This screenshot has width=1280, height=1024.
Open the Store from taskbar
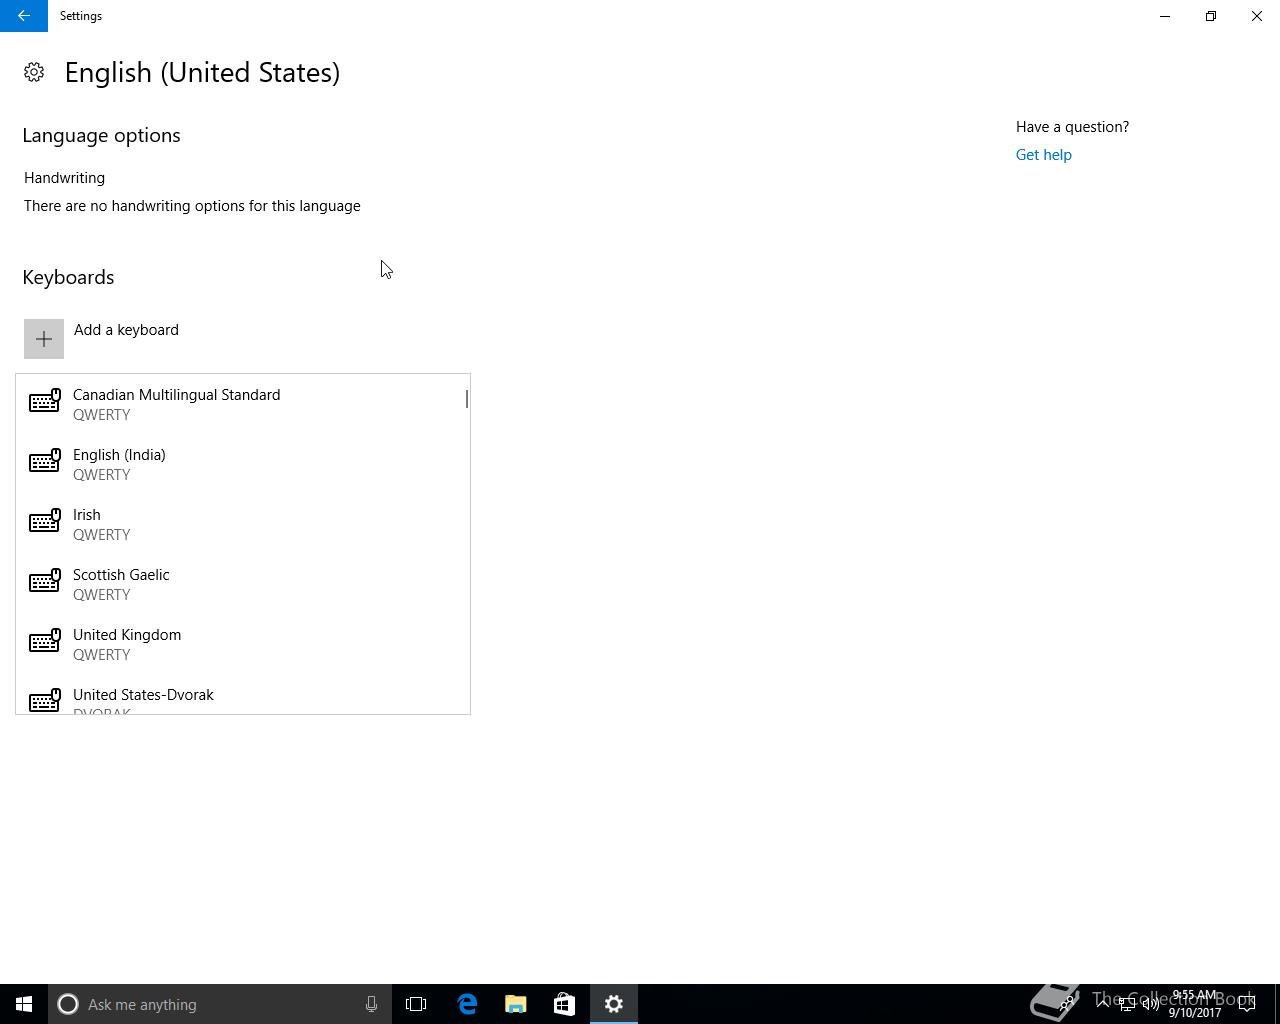pyautogui.click(x=564, y=1004)
